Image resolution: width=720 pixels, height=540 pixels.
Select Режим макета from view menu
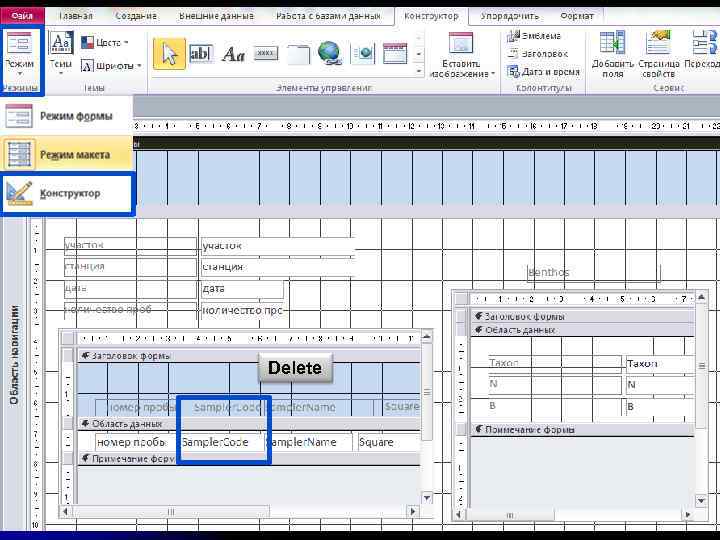point(67,155)
